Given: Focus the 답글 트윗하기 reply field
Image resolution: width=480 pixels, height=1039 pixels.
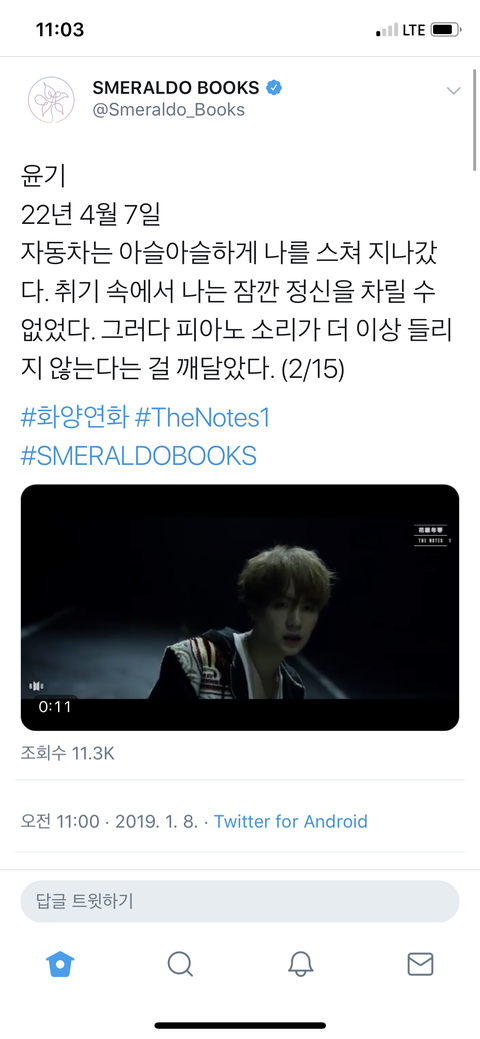Looking at the screenshot, I should click(240, 902).
